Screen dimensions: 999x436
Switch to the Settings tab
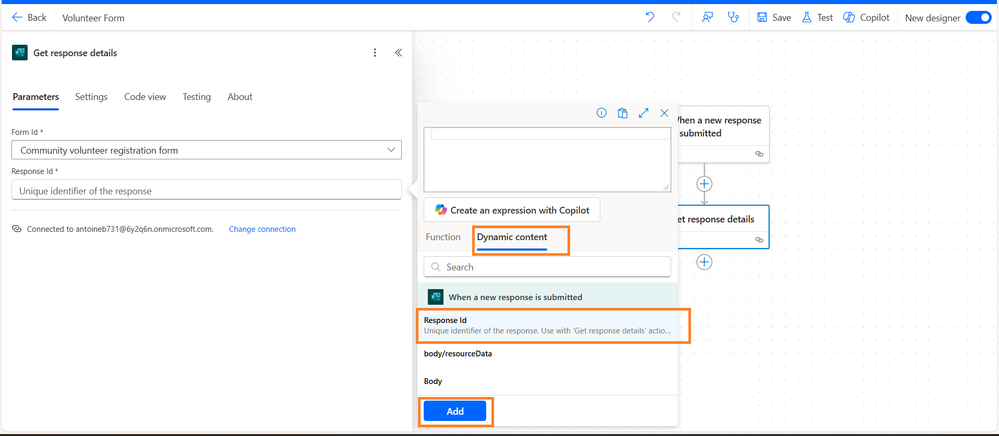(x=91, y=97)
